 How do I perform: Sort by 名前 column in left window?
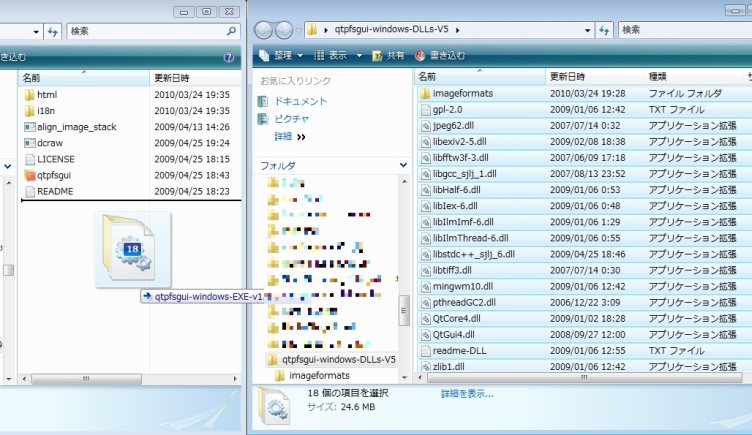pyautogui.click(x=84, y=78)
